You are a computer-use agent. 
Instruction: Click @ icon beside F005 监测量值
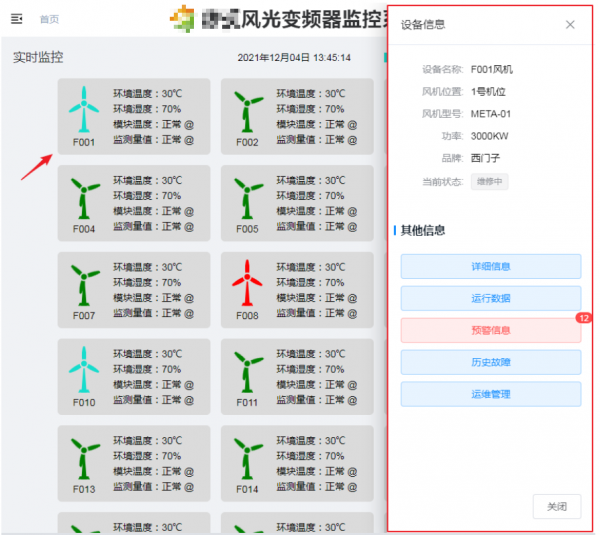click(352, 227)
